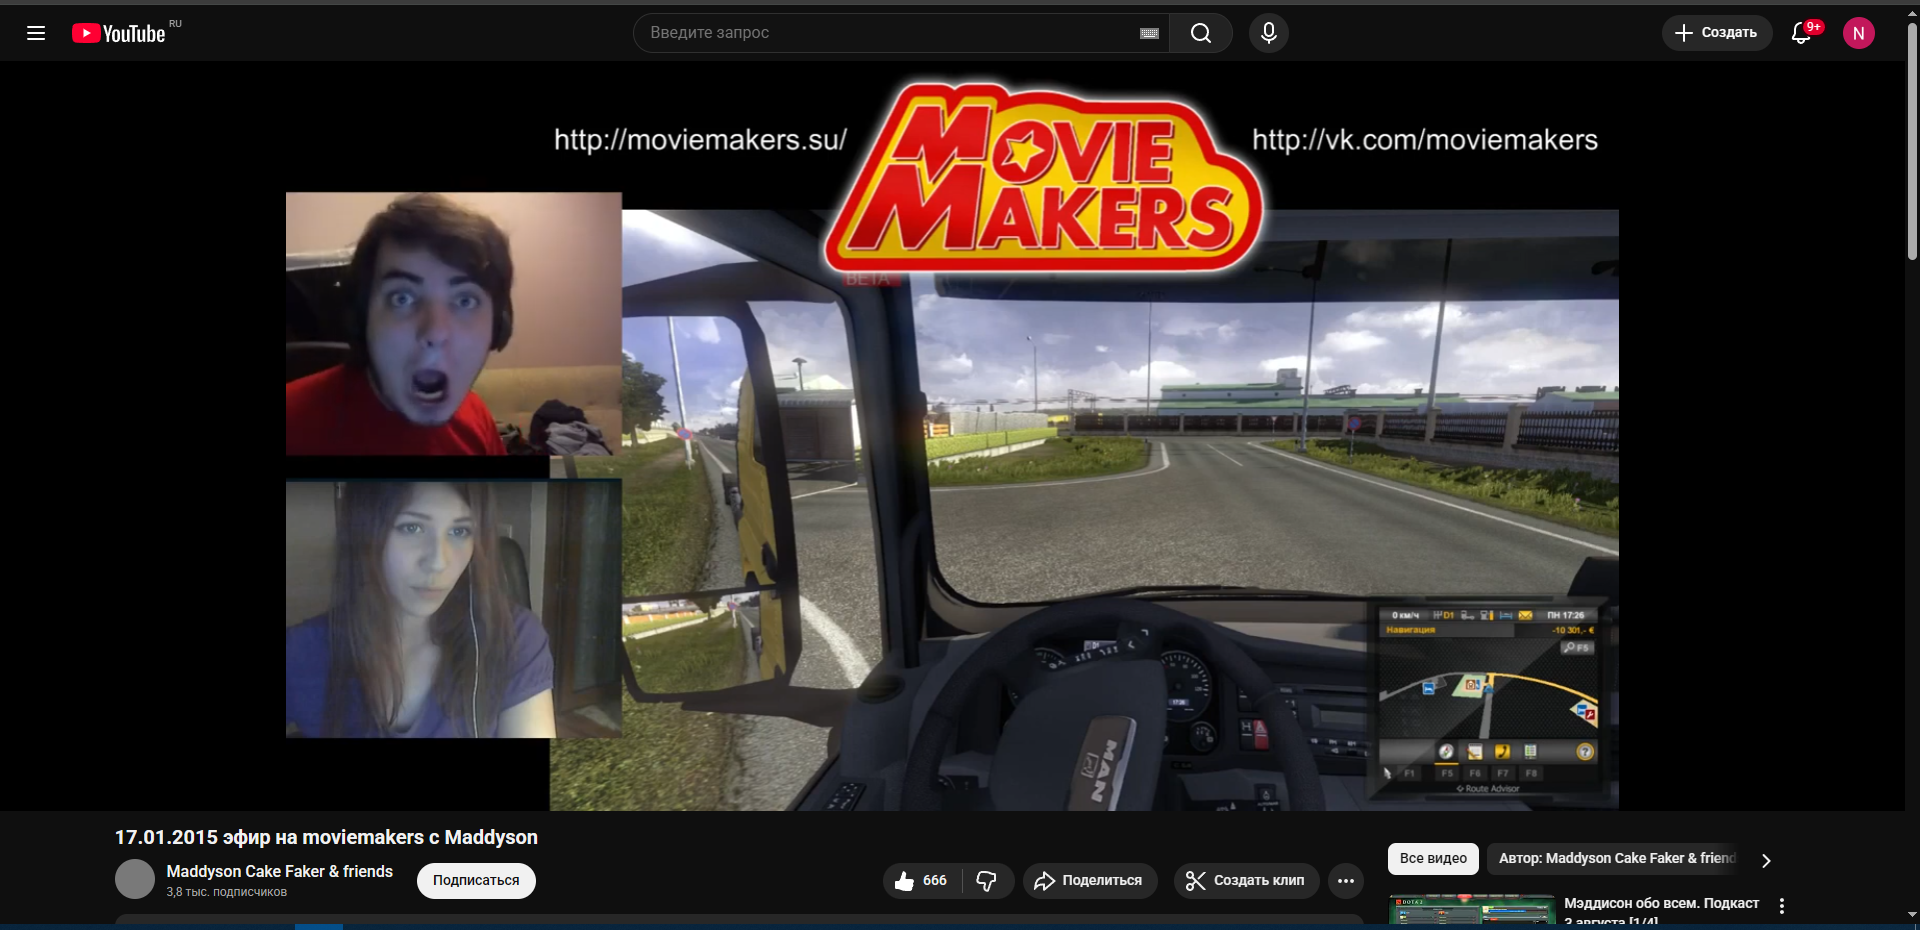Image resolution: width=1920 pixels, height=930 pixels.
Task: Open the more actions three-dot menu
Action: pyautogui.click(x=1346, y=881)
